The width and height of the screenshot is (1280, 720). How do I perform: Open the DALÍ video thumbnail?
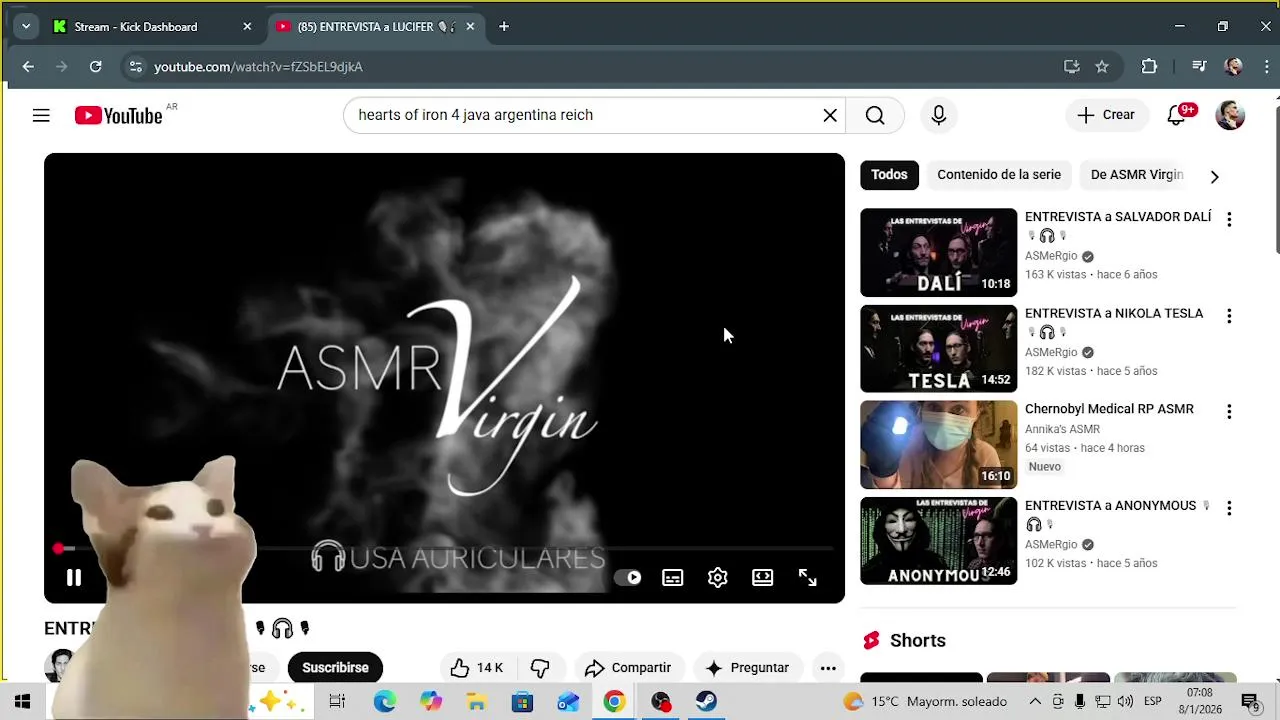(938, 252)
